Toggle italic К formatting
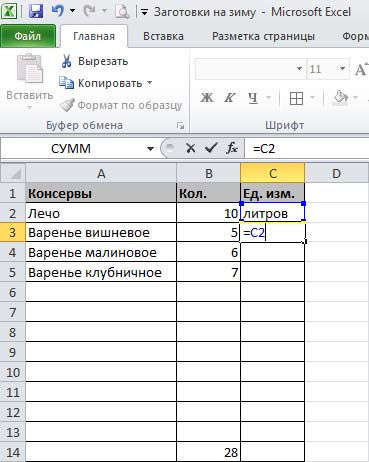This screenshot has height=462, width=369. [x=229, y=98]
